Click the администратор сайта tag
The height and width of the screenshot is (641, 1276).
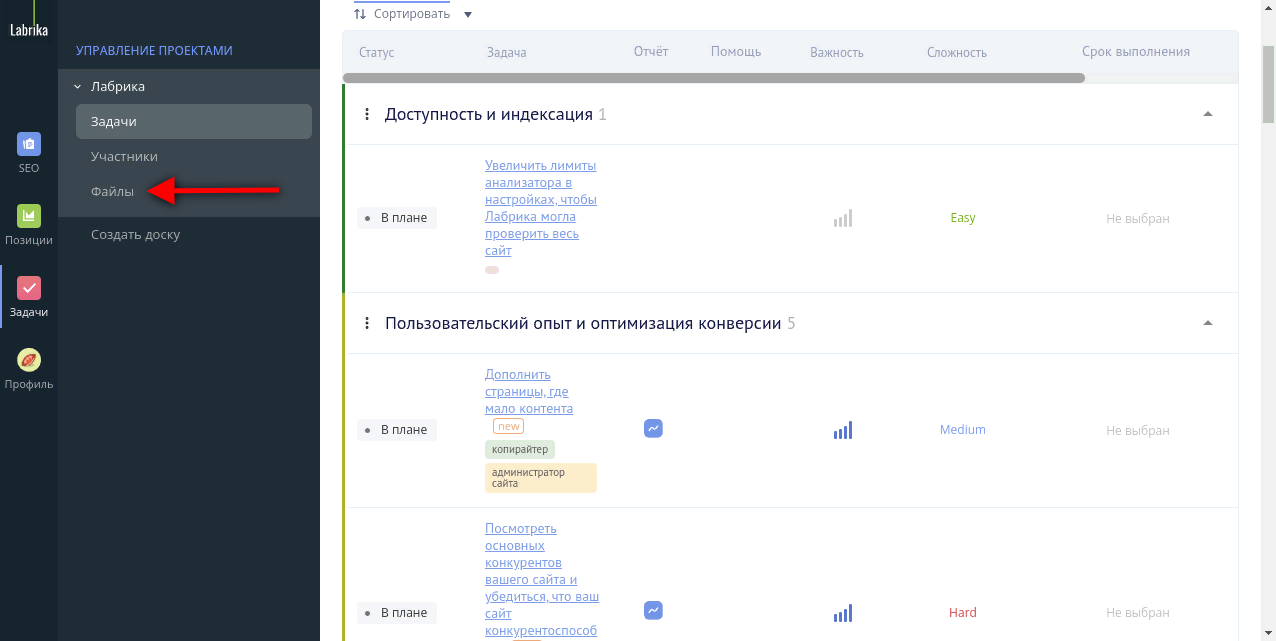click(x=540, y=478)
